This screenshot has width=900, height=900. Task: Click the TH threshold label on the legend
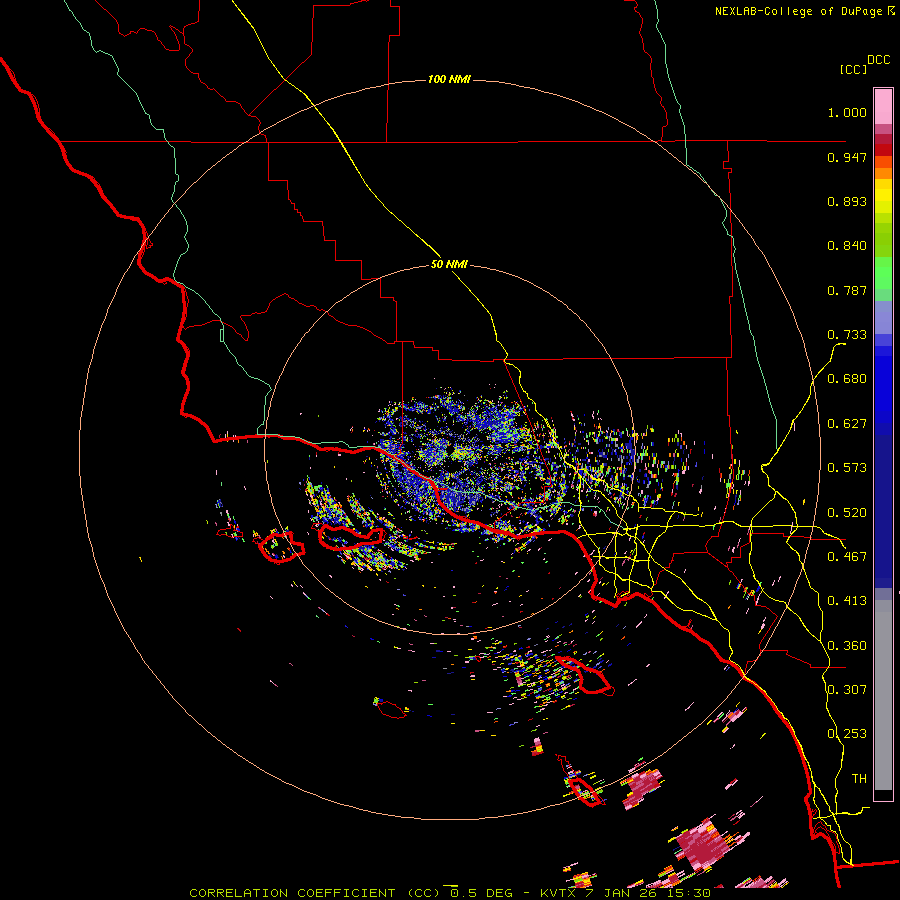tap(859, 778)
